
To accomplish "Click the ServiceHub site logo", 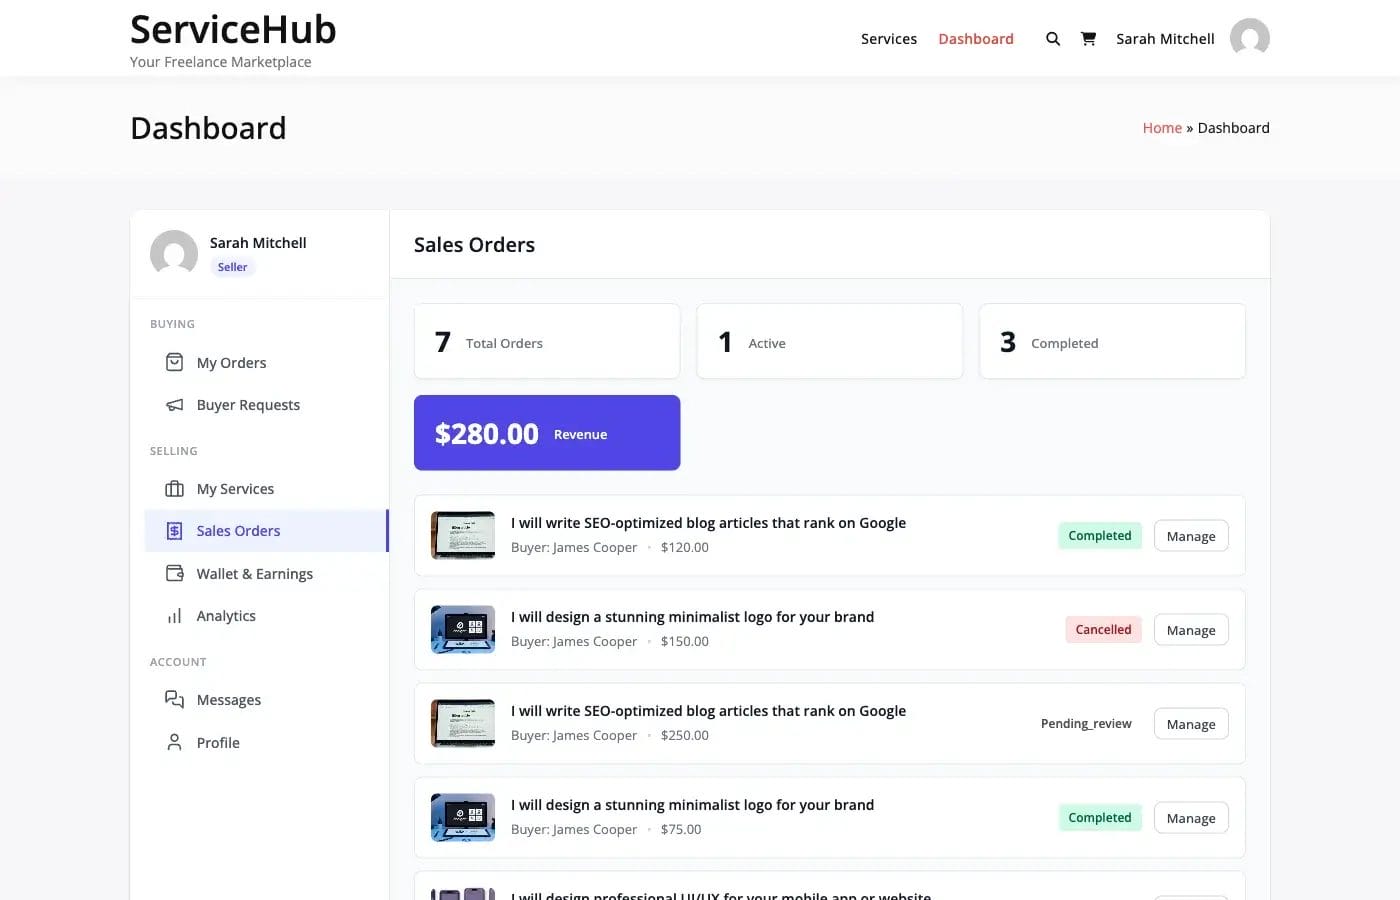I will [x=233, y=30].
